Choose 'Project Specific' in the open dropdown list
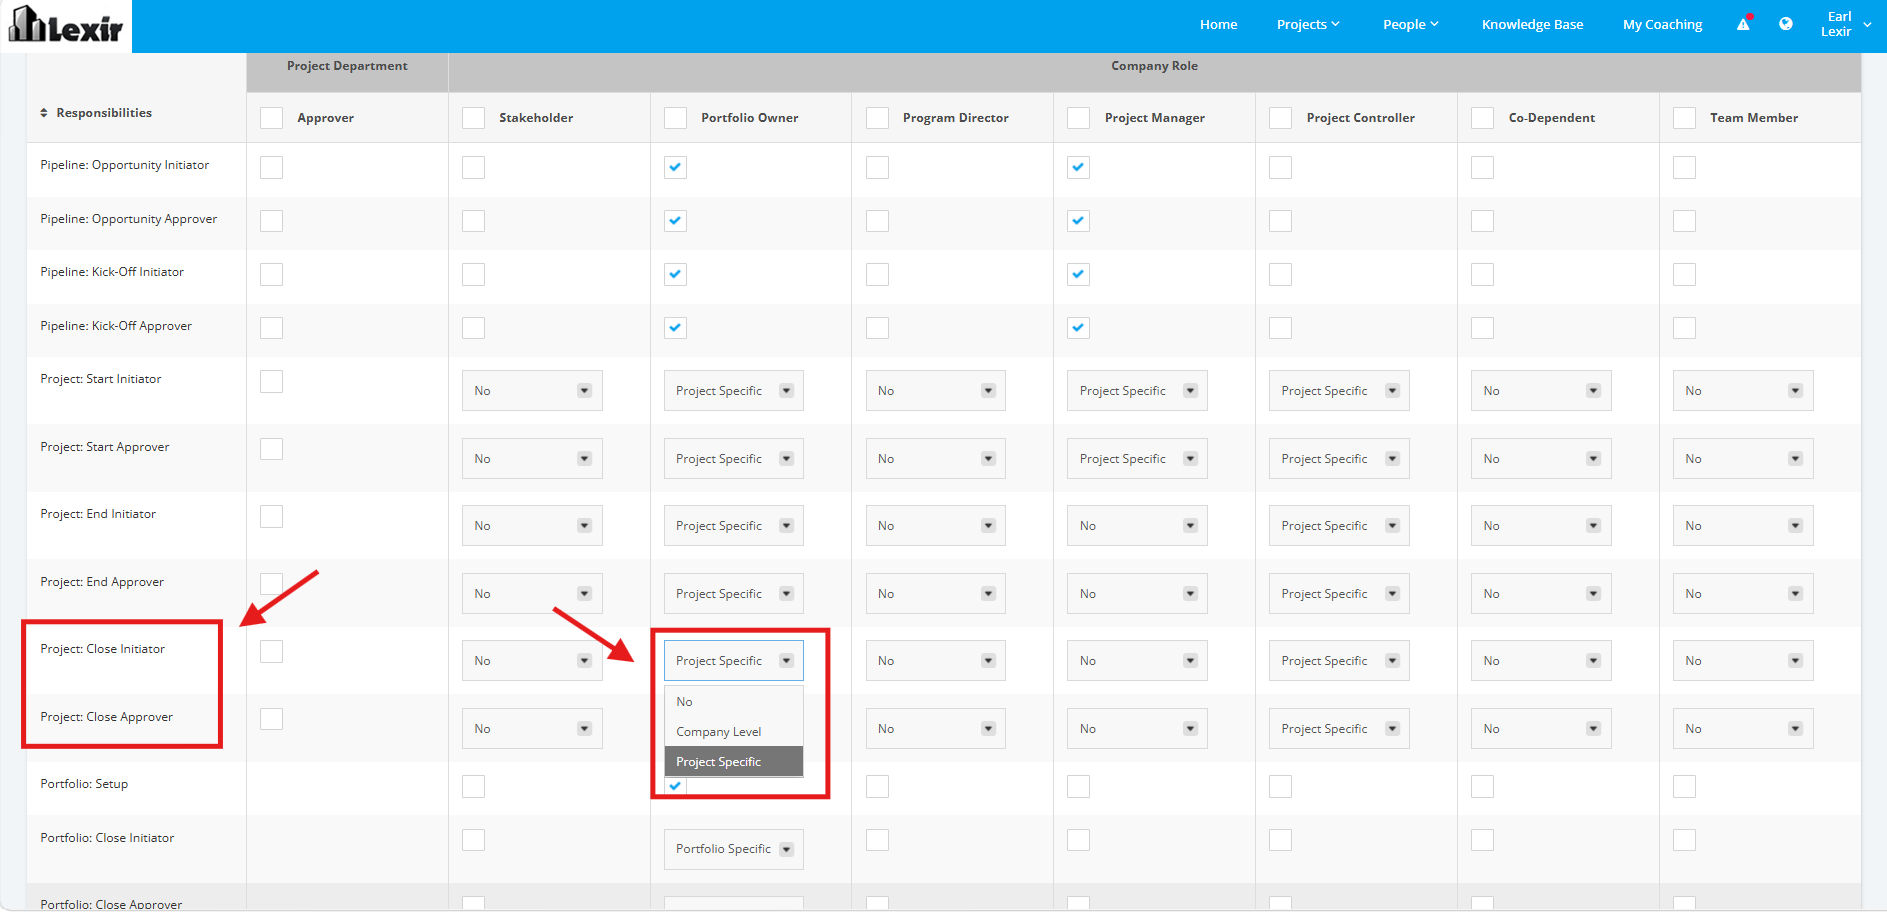Viewport: 1887px width, 912px height. (x=734, y=762)
